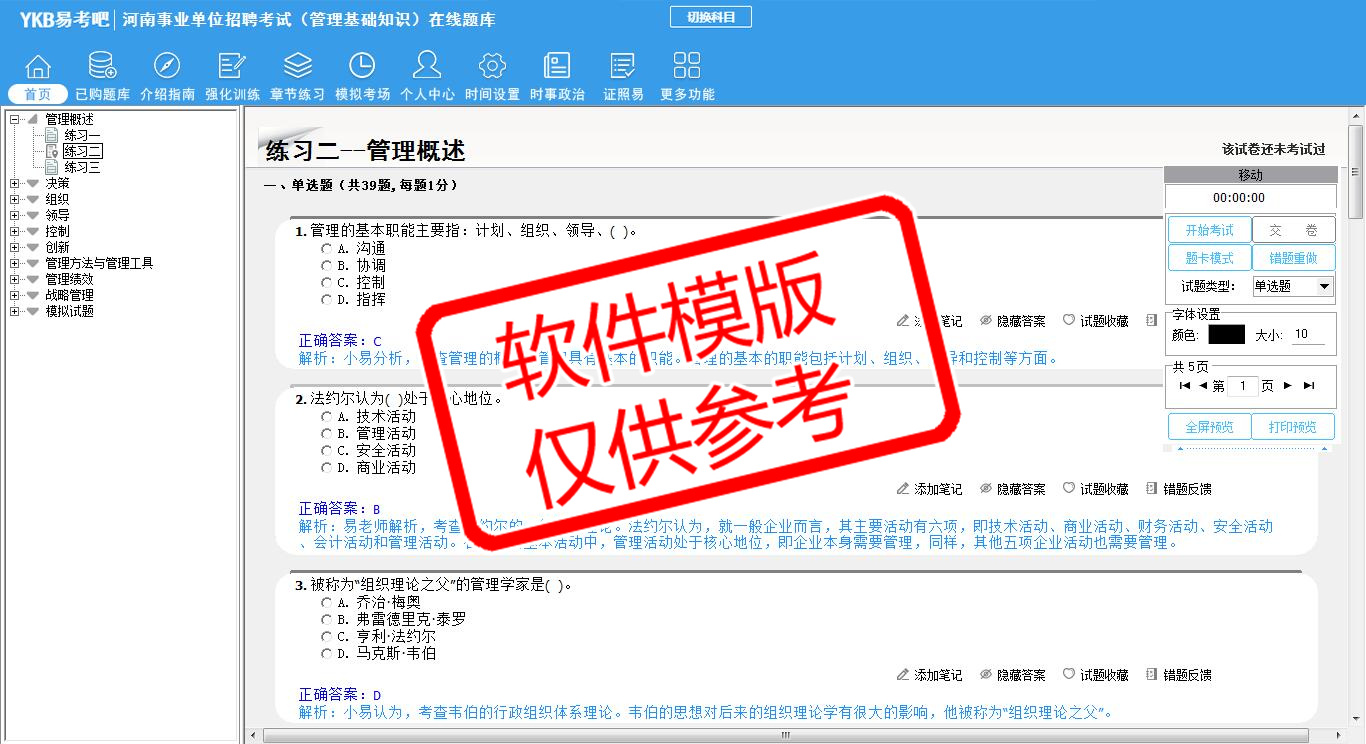Select 练习三 in the chapter tree

coord(82,168)
